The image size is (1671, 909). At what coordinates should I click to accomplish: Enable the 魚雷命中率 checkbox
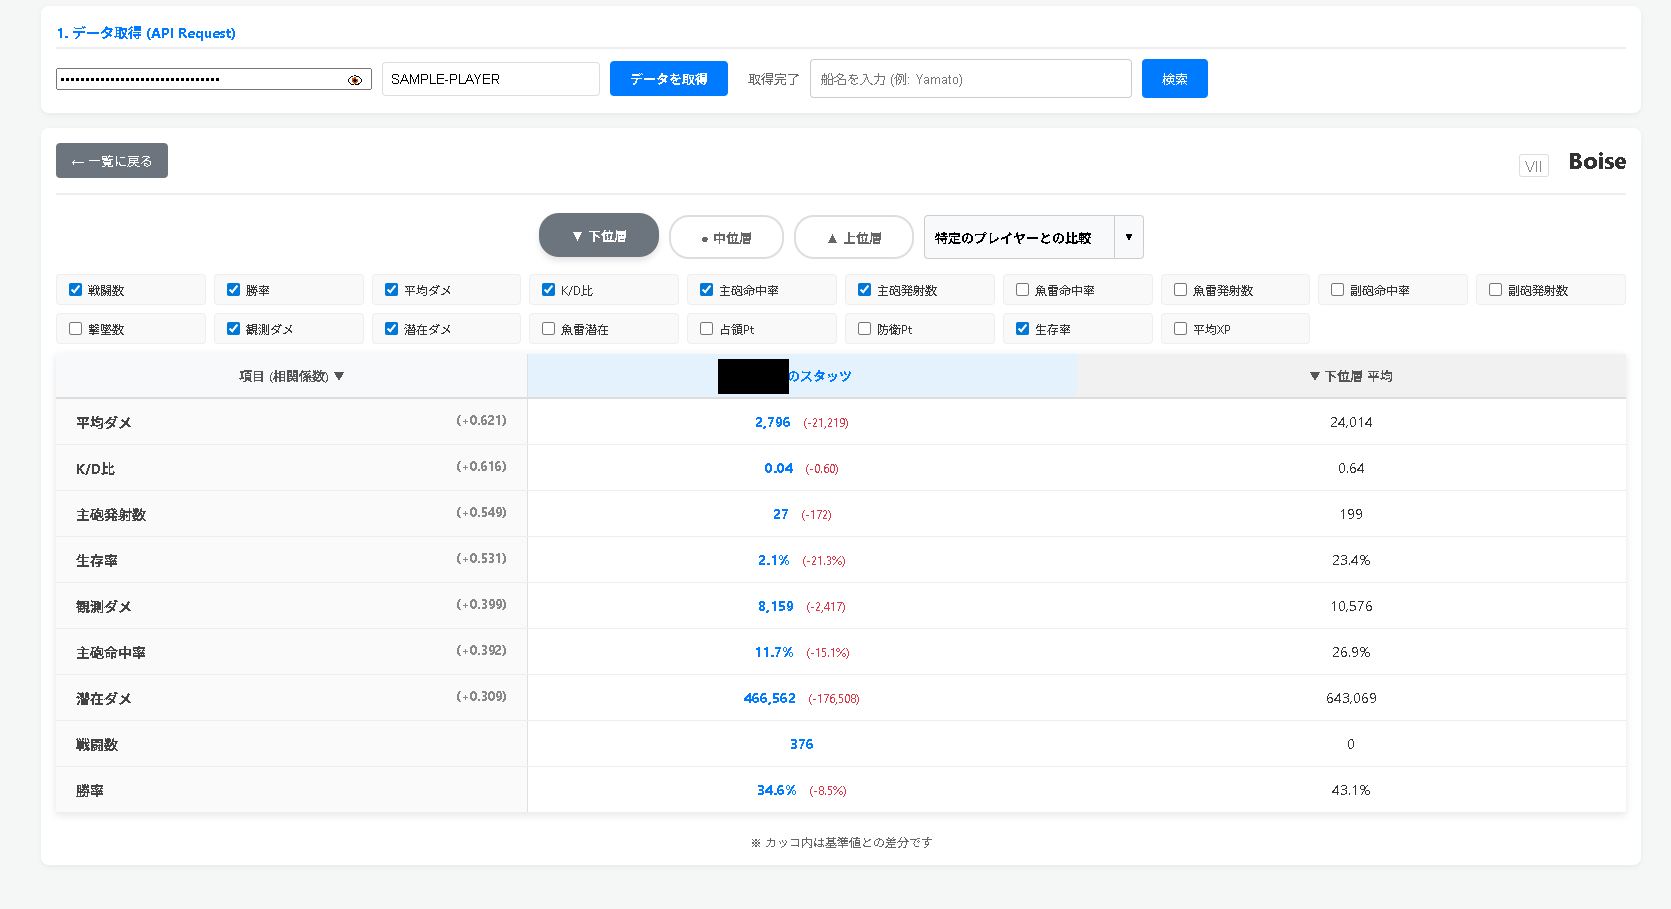[x=1022, y=290]
